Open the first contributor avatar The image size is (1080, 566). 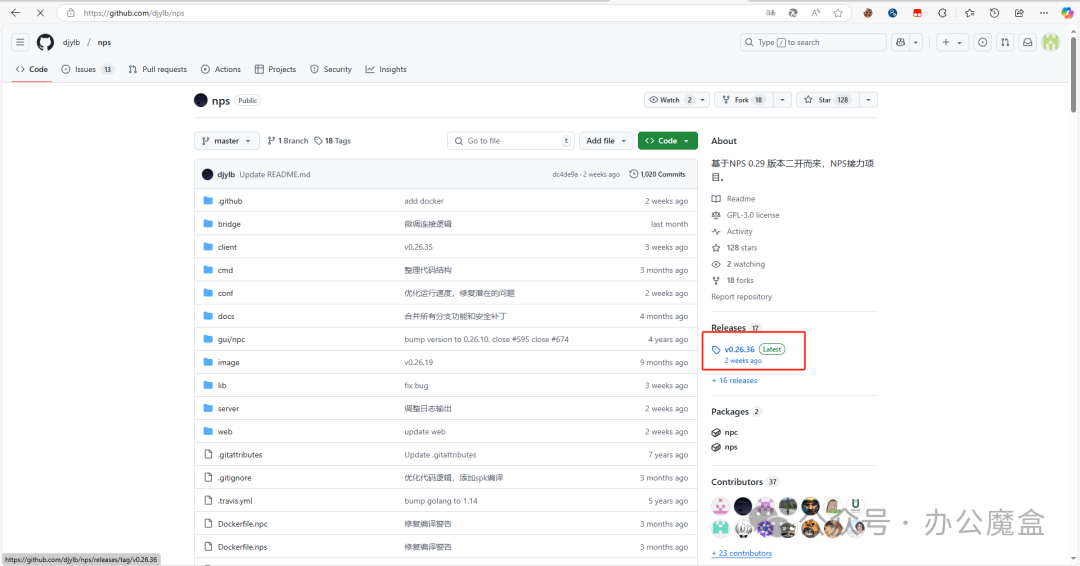pos(720,506)
